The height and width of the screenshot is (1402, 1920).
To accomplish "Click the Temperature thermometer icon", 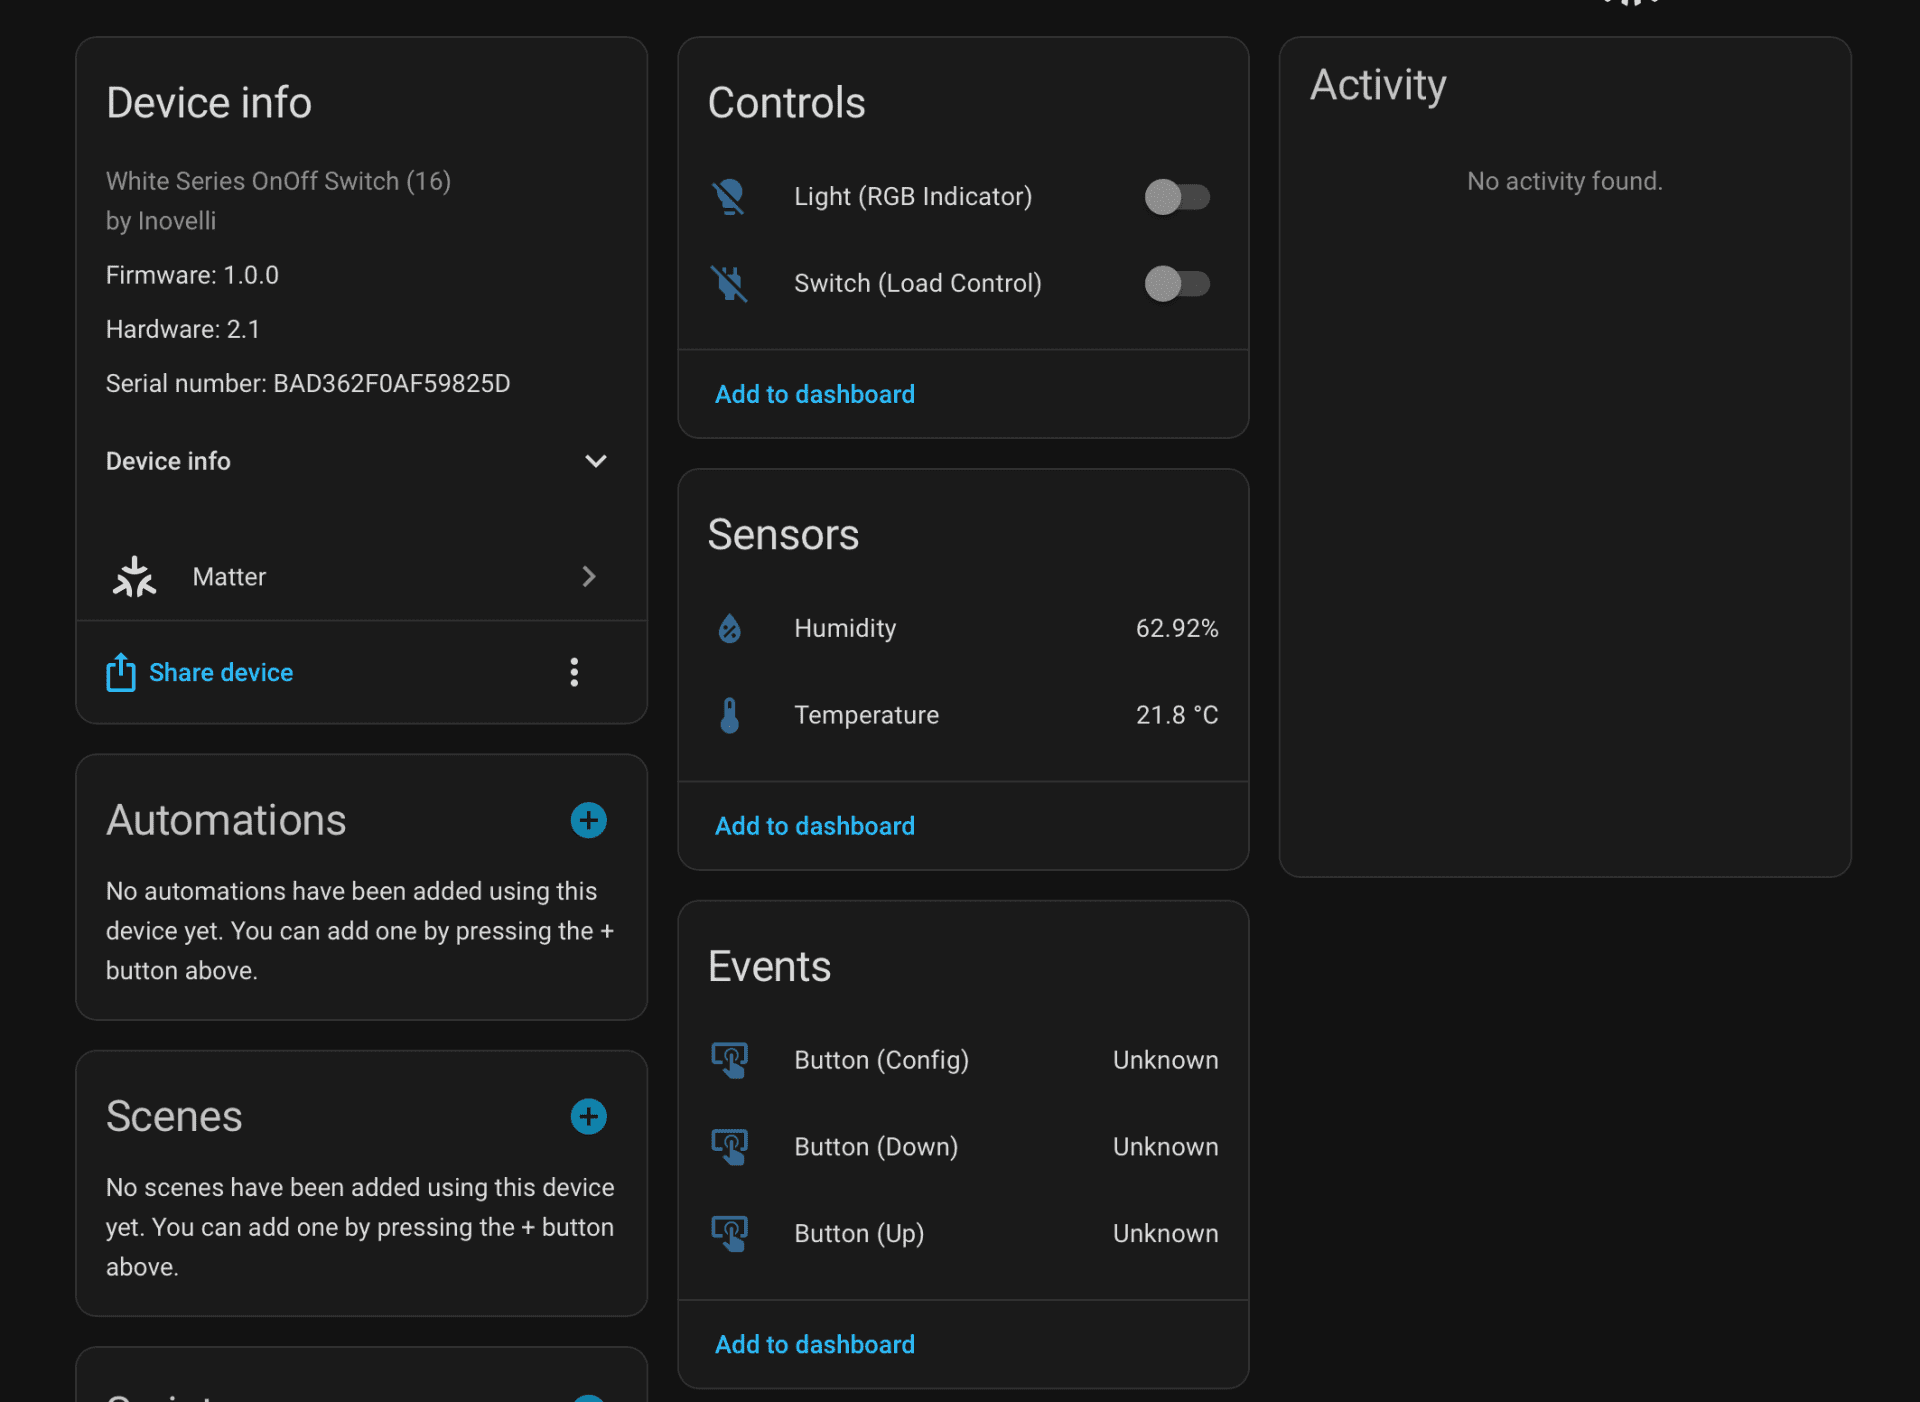I will pos(729,715).
